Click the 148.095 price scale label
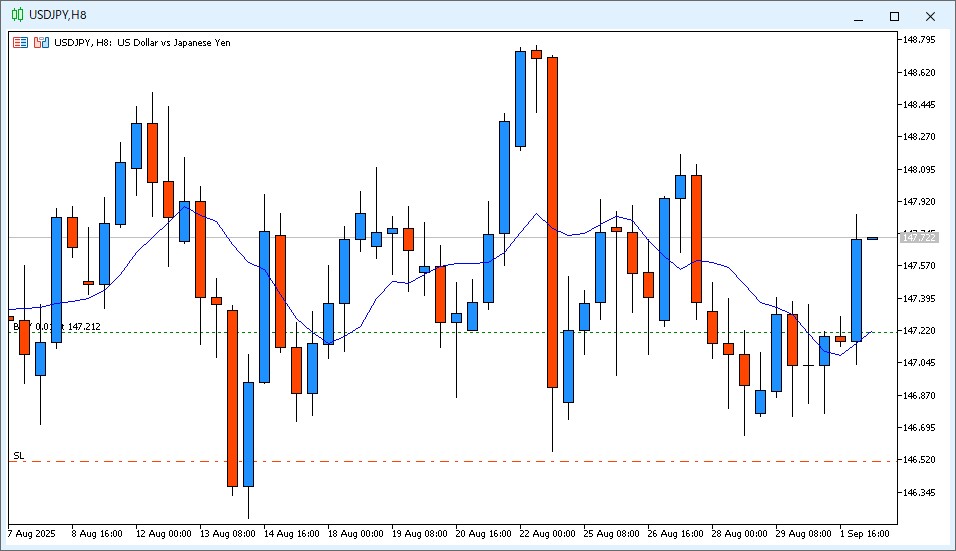 [919, 169]
